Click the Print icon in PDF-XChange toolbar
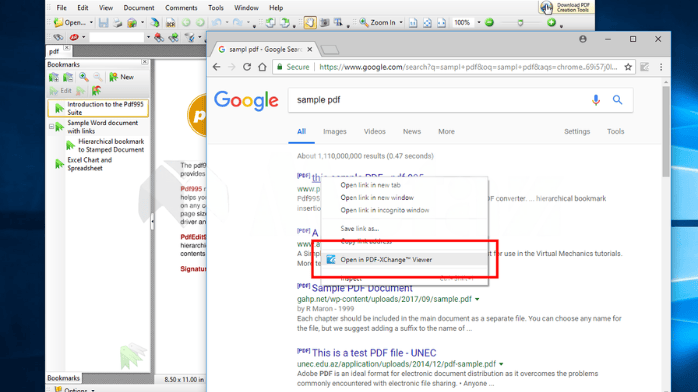 [118, 22]
